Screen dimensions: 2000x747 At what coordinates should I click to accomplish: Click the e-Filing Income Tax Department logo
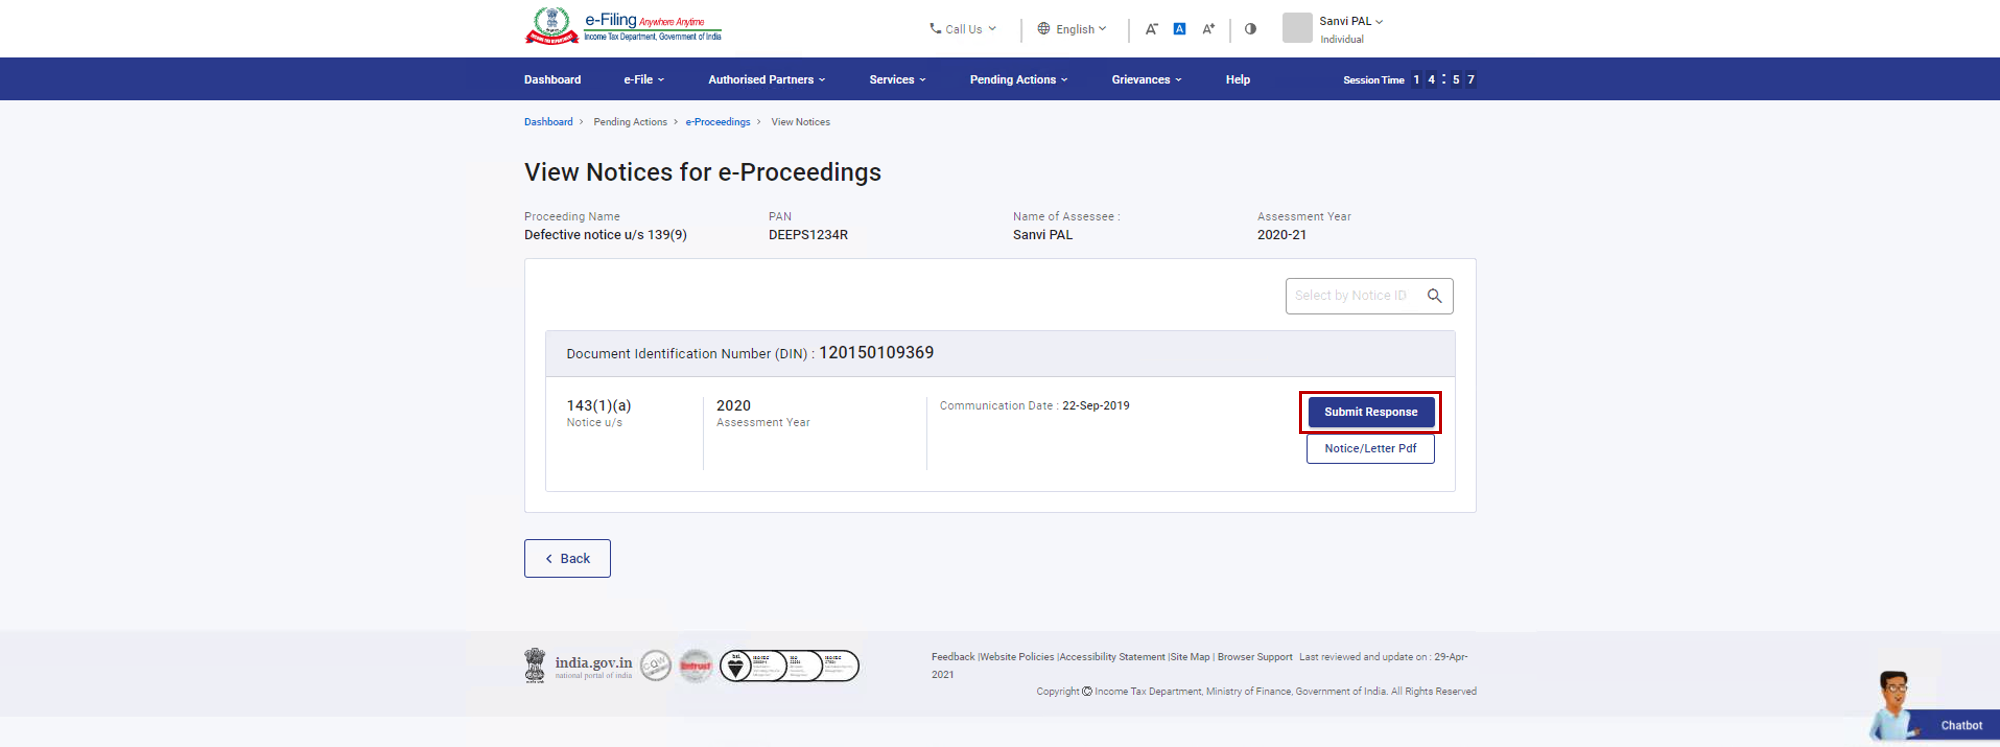click(x=623, y=27)
